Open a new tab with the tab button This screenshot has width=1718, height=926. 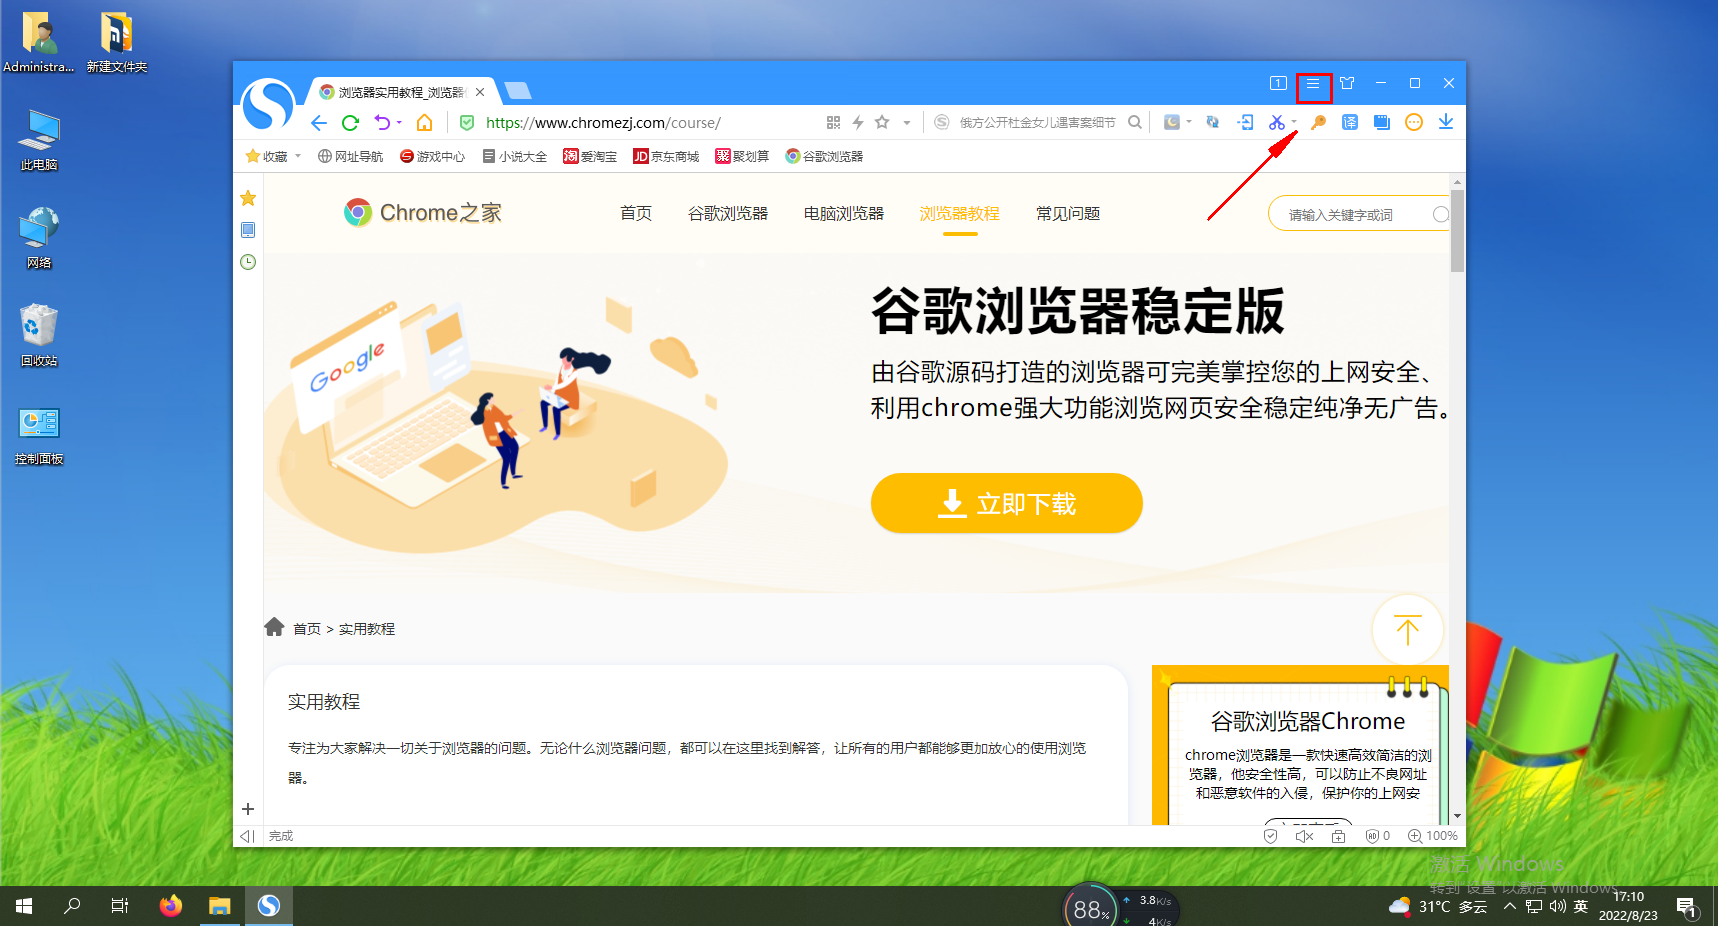(x=518, y=91)
